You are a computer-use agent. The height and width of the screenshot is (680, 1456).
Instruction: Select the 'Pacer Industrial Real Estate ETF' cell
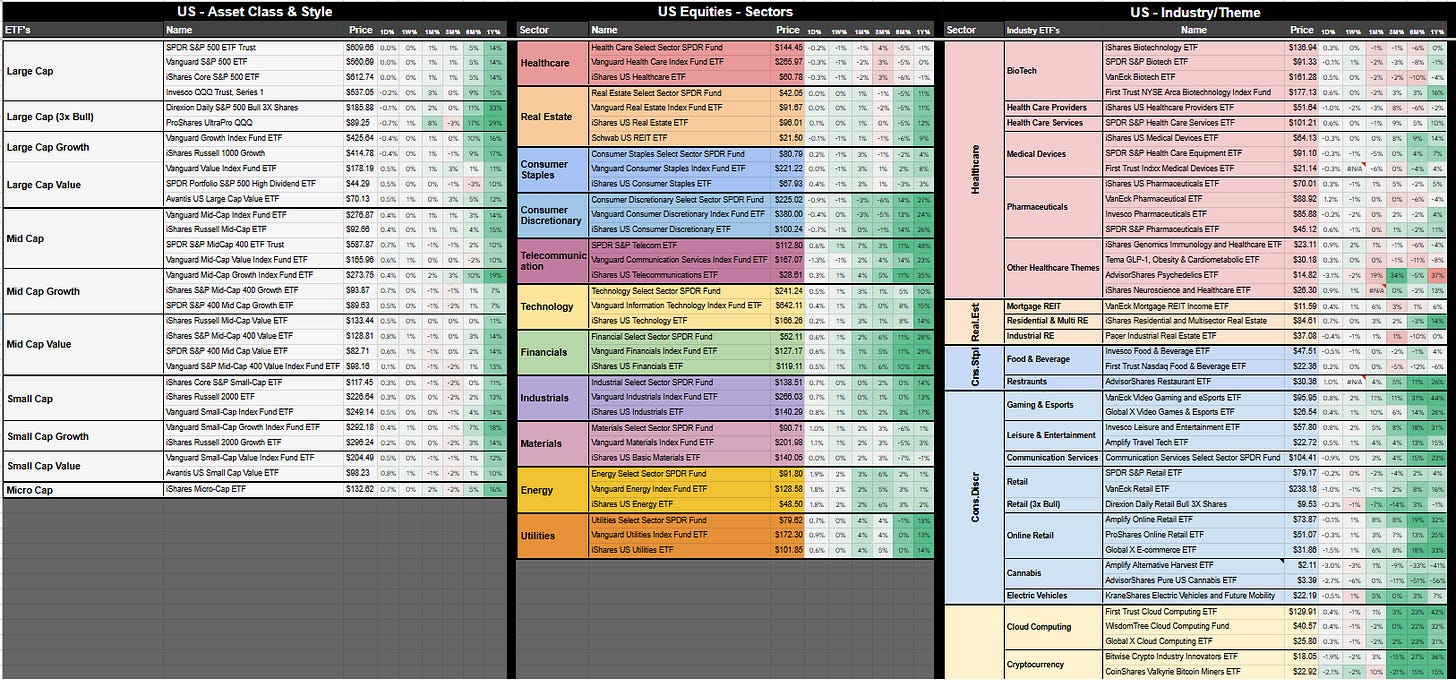pos(1193,336)
